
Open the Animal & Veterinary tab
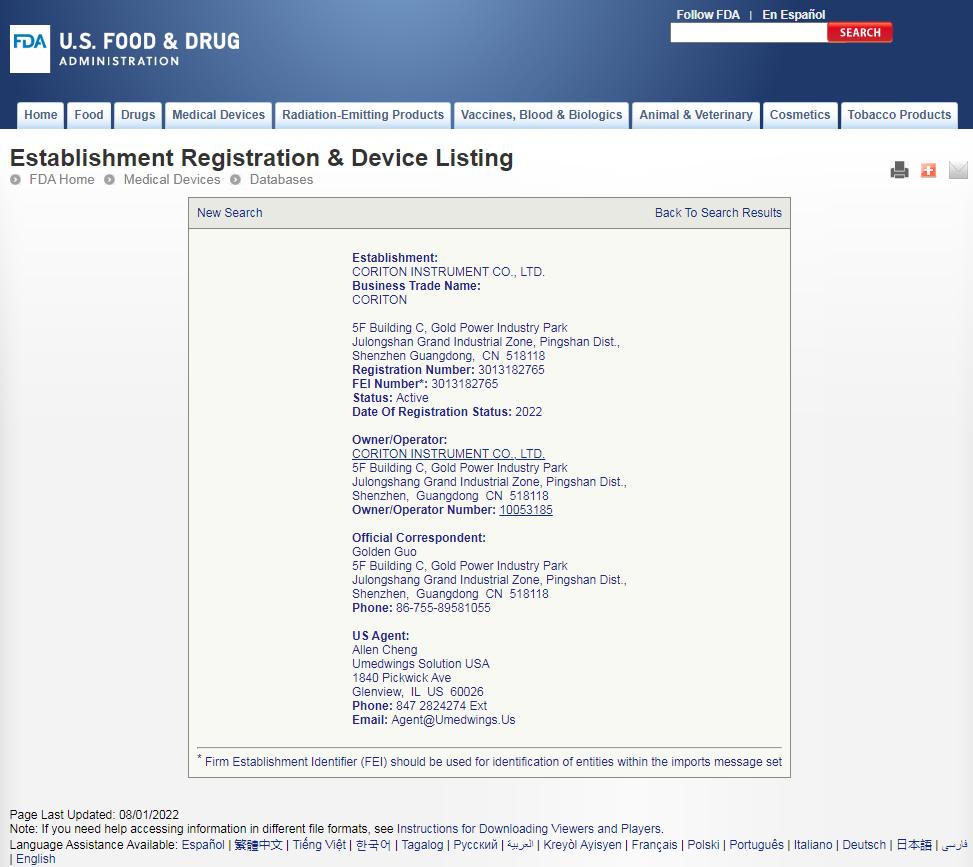[696, 115]
